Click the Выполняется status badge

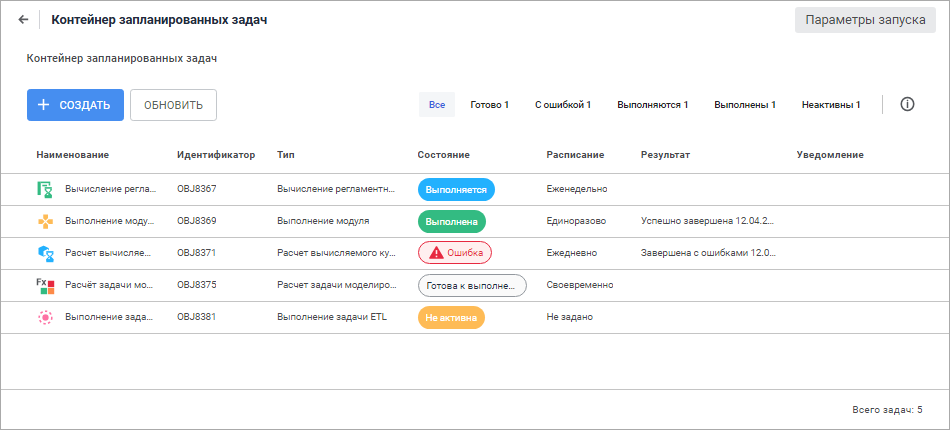456,188
